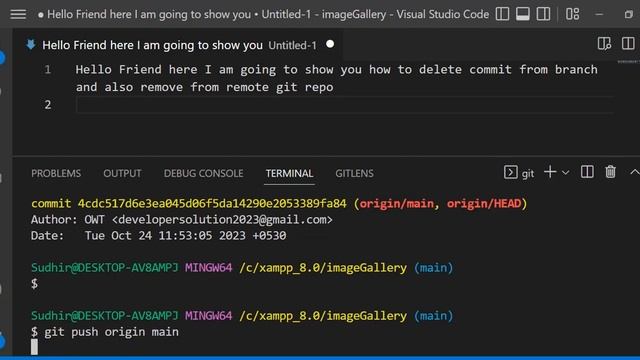Click the git terminal shell indicator
This screenshot has height=360, width=640.
(519, 173)
